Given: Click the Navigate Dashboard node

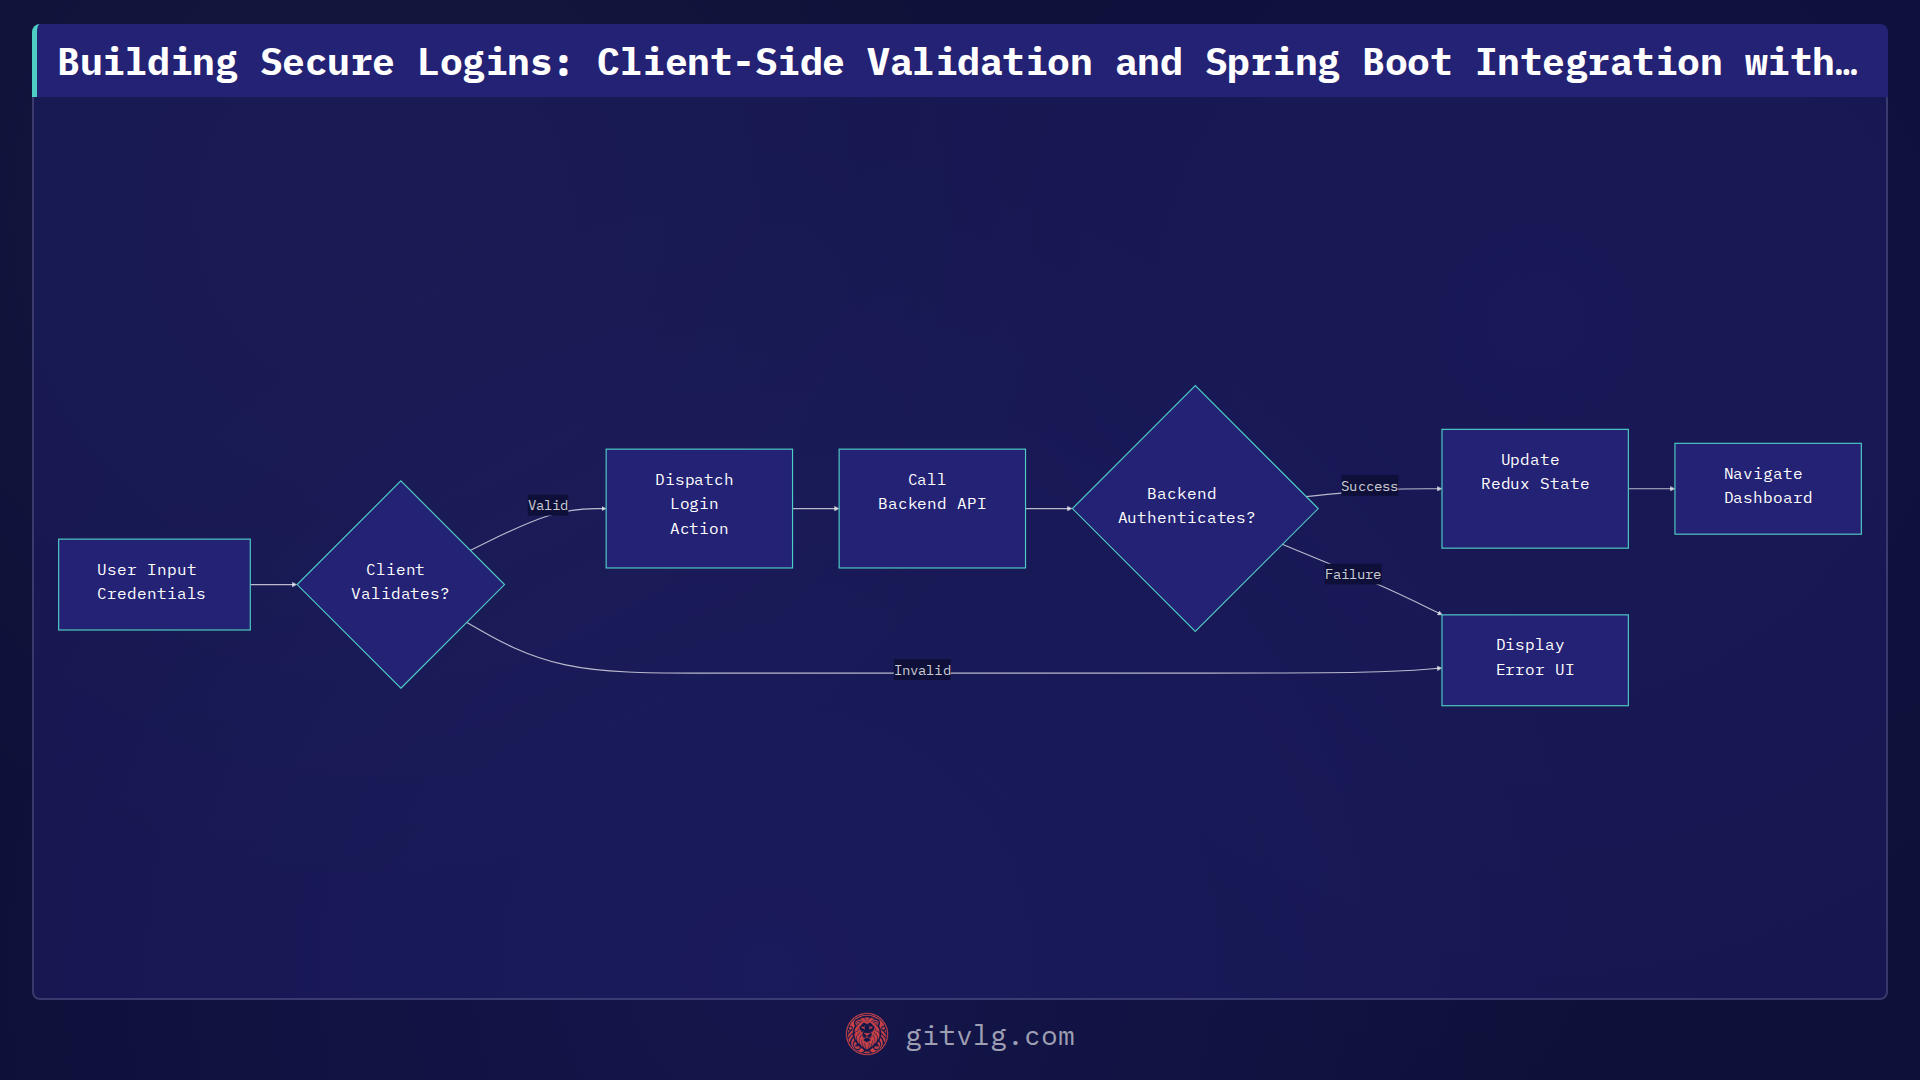Looking at the screenshot, I should pos(1767,488).
